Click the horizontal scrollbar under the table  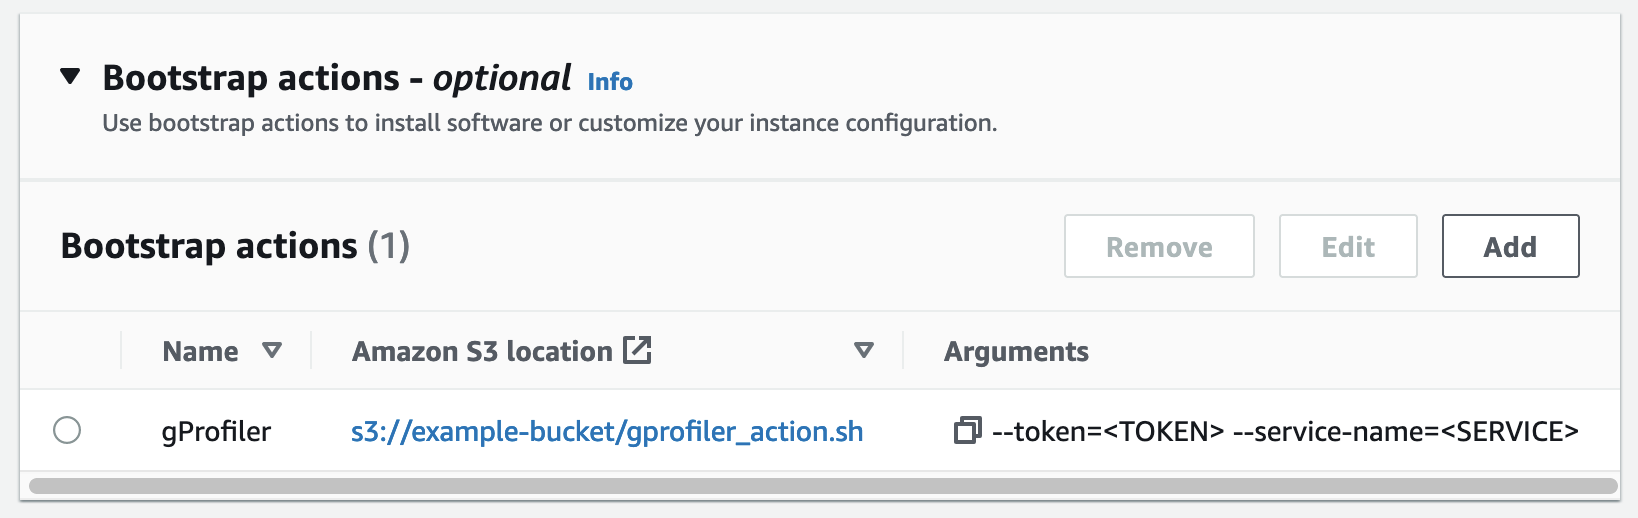pyautogui.click(x=822, y=486)
